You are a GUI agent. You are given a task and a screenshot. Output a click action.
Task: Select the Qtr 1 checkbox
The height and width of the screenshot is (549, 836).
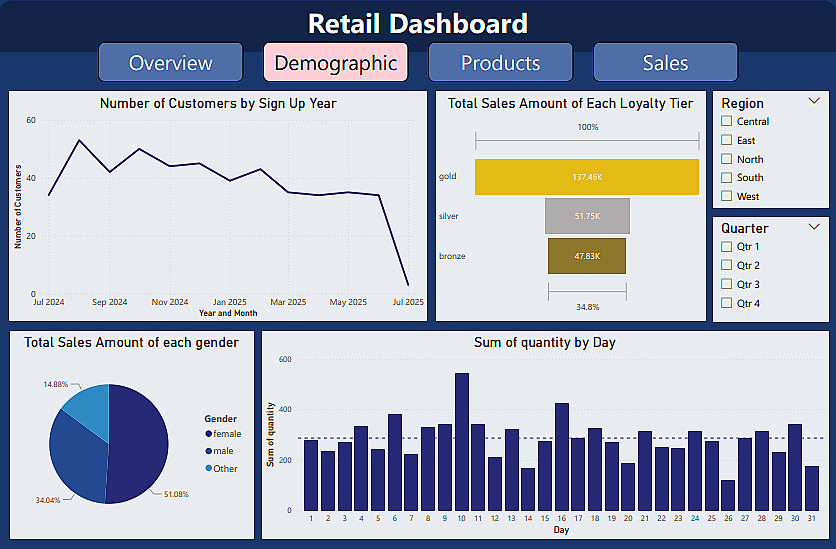(x=727, y=246)
